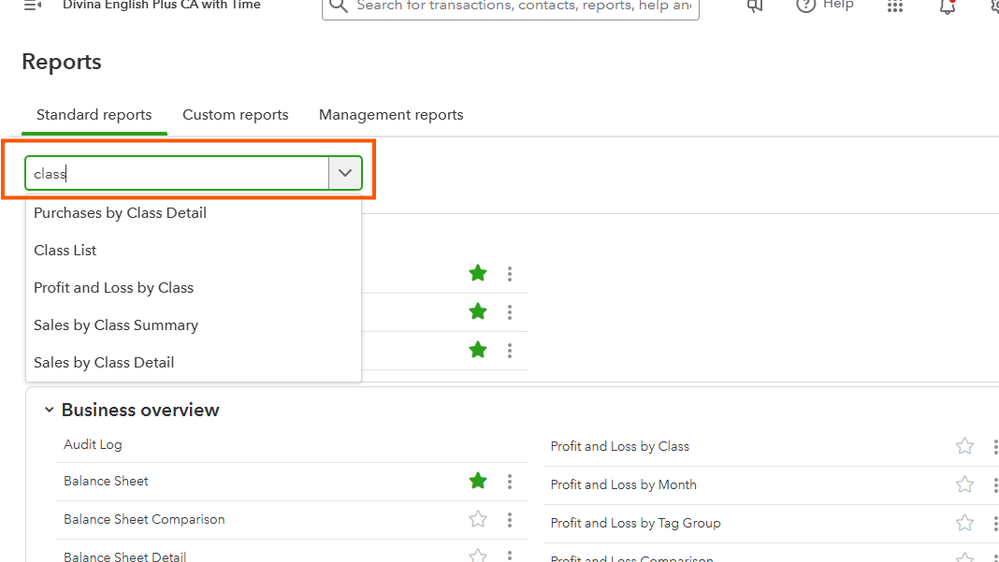This screenshot has height=562, width=999.
Task: Switch to the Management reports tab
Action: tap(391, 115)
